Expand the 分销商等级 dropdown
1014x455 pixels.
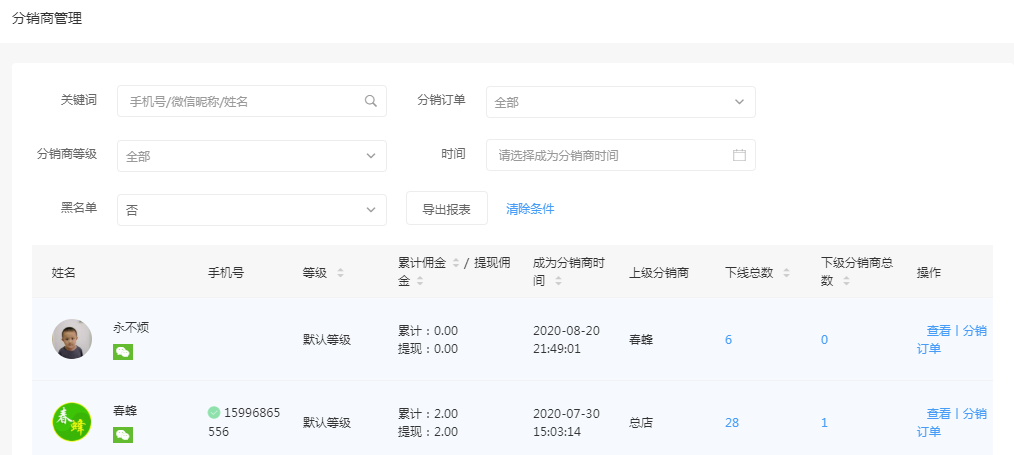251,156
